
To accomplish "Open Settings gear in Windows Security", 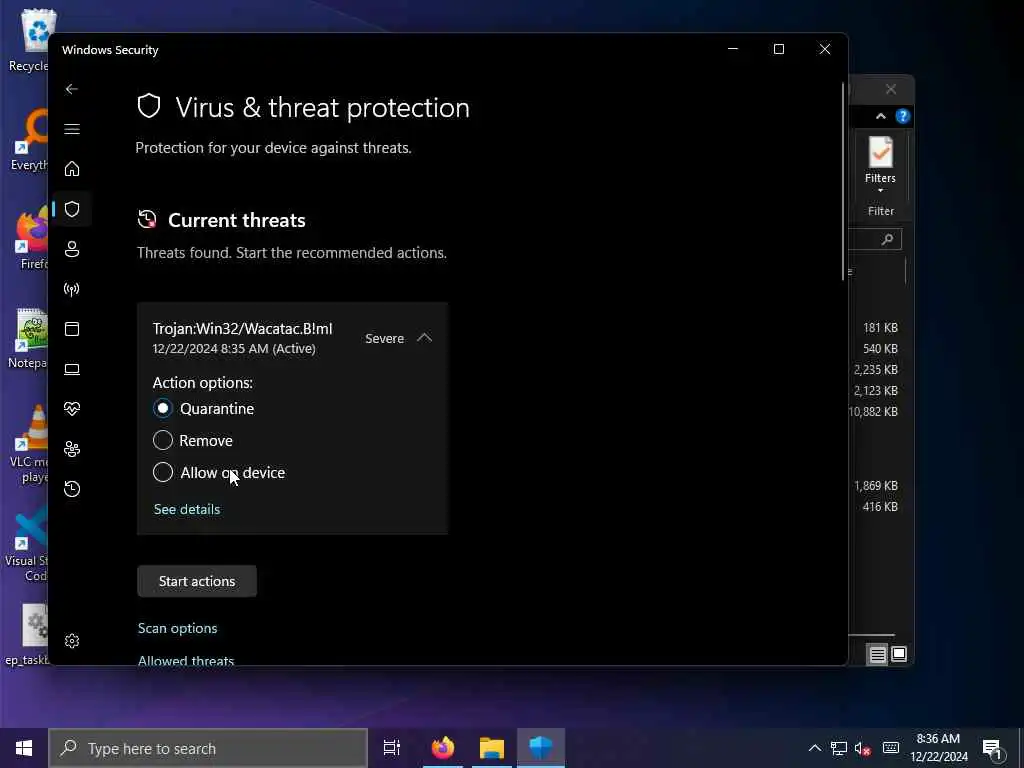I will coord(72,641).
